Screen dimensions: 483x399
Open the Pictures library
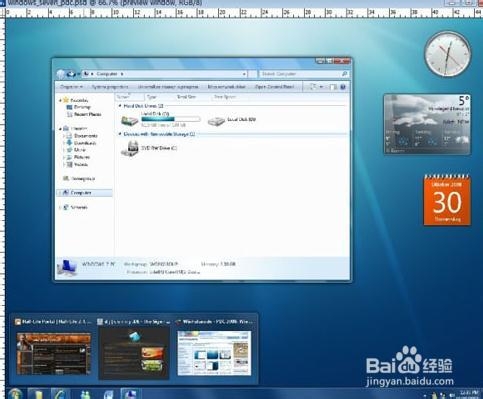[x=78, y=157]
